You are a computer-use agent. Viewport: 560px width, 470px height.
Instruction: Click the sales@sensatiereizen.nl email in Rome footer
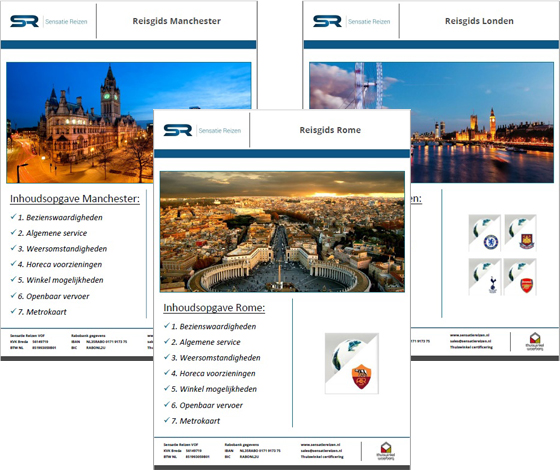321,451
